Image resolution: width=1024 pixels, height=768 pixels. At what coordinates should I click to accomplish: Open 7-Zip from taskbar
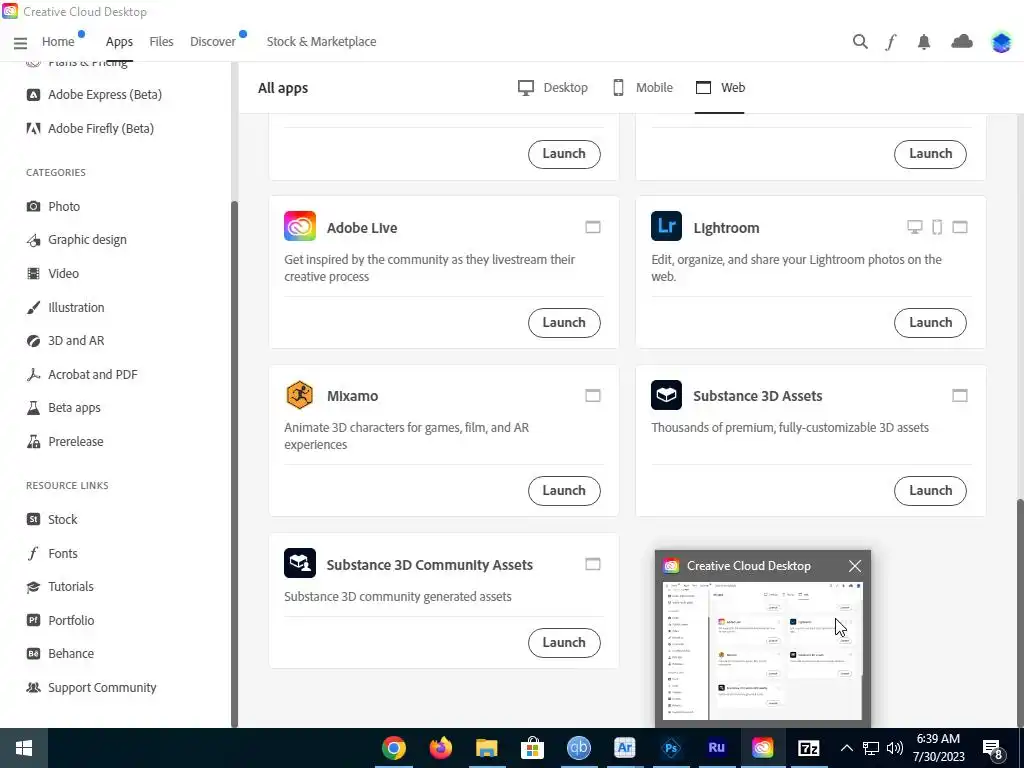(x=808, y=748)
